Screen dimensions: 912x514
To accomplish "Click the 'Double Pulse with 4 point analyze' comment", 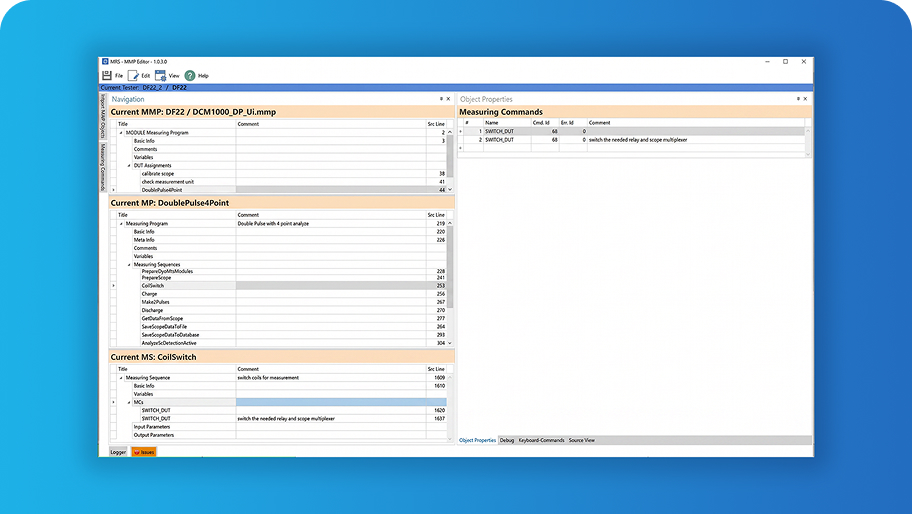I will pyautogui.click(x=273, y=223).
